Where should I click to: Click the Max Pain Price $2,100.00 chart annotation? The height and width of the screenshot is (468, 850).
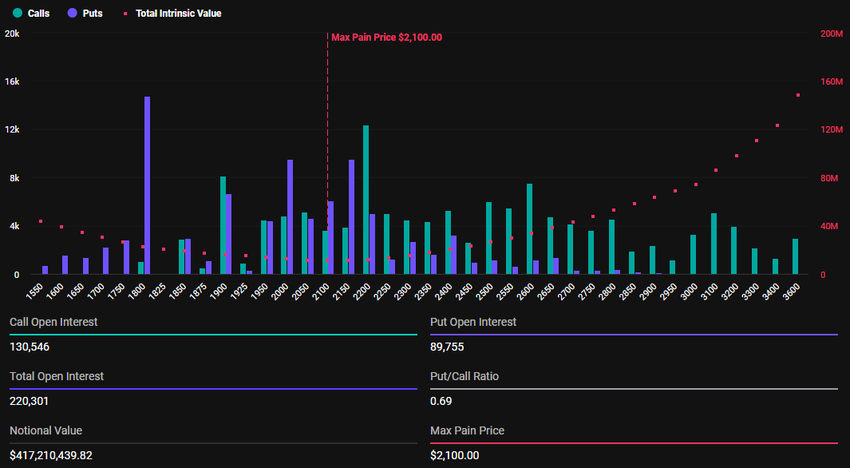[386, 37]
